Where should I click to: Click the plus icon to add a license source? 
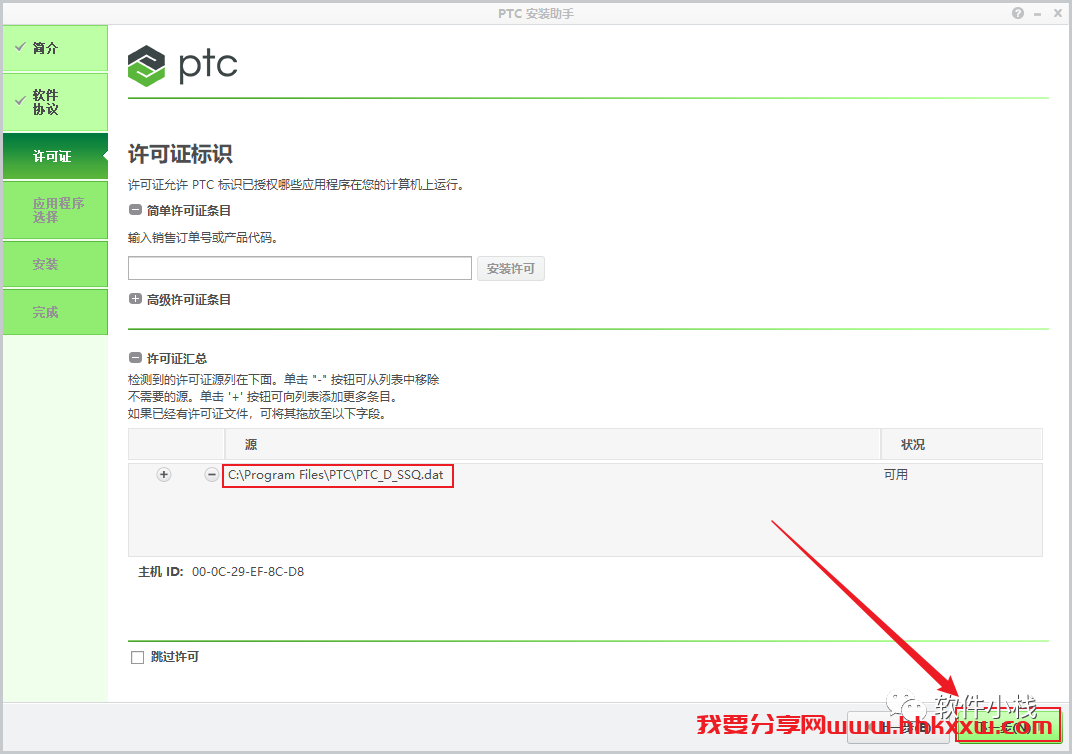164,474
